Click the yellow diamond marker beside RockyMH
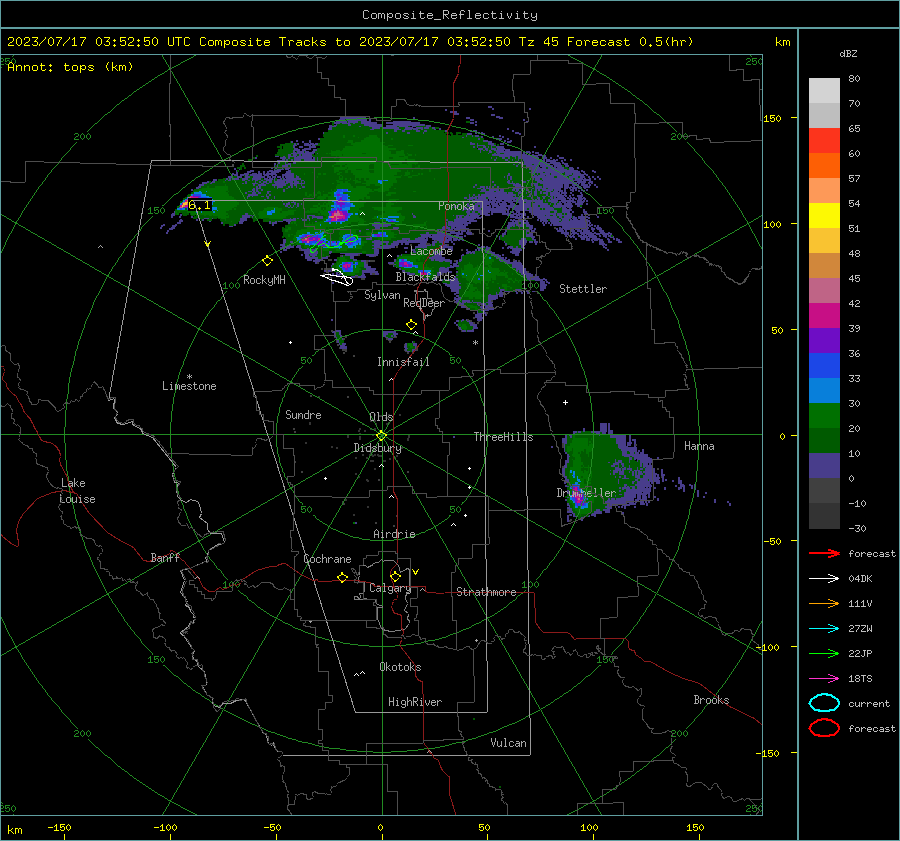This screenshot has height=841, width=900. click(267, 261)
